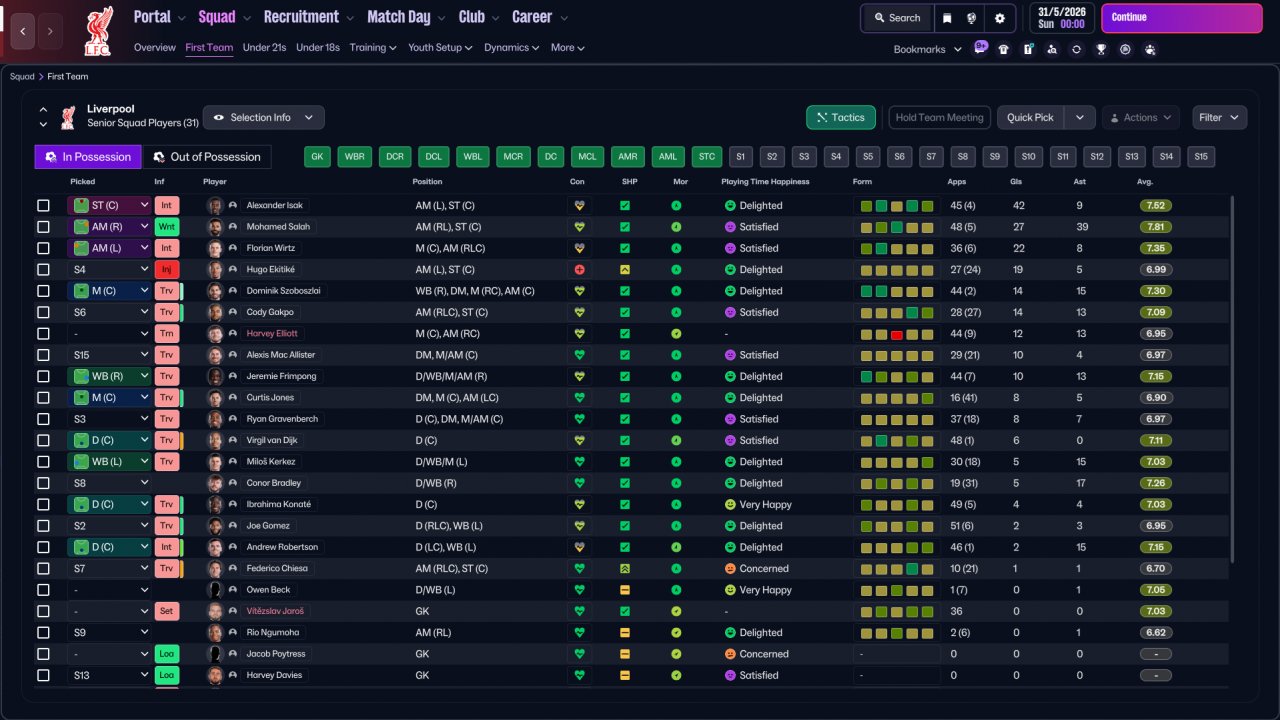Click the Quick Pick button

[1031, 118]
